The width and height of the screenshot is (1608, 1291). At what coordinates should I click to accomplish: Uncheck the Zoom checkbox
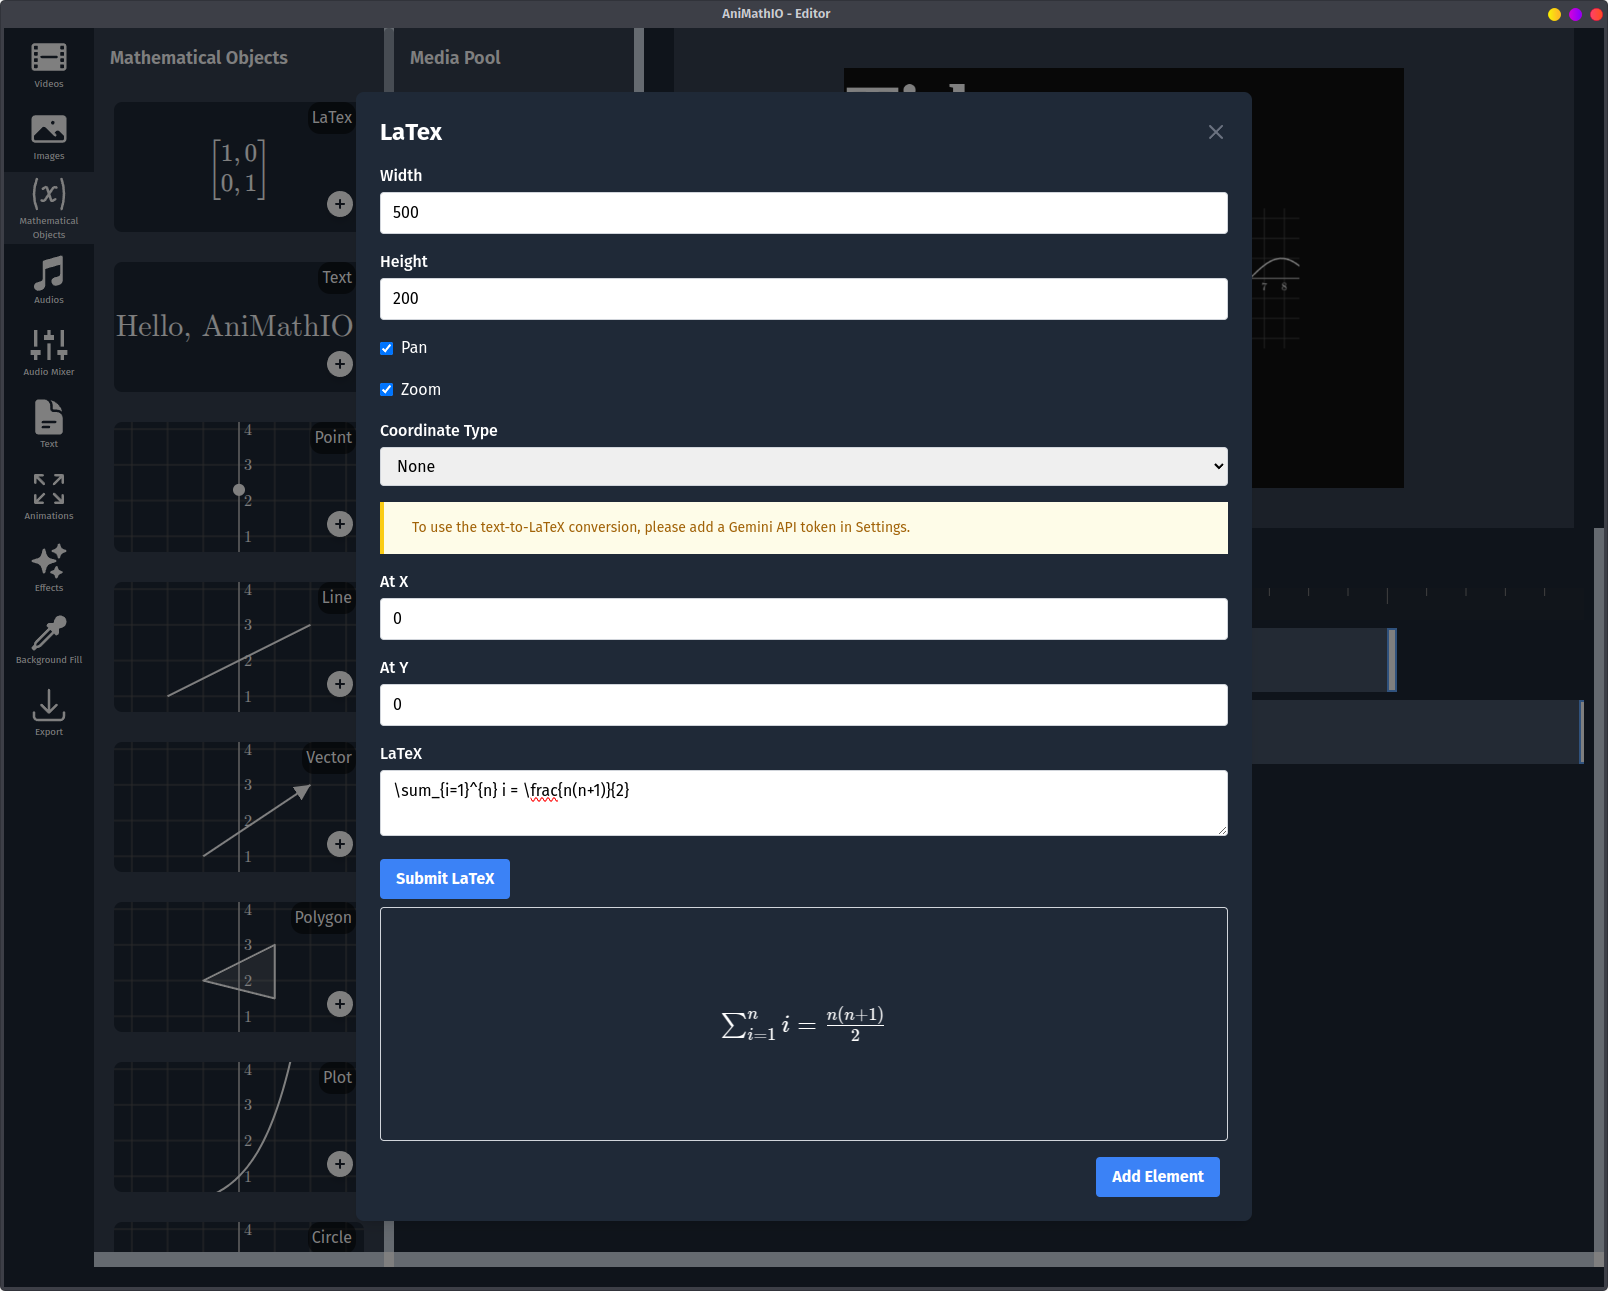click(386, 390)
